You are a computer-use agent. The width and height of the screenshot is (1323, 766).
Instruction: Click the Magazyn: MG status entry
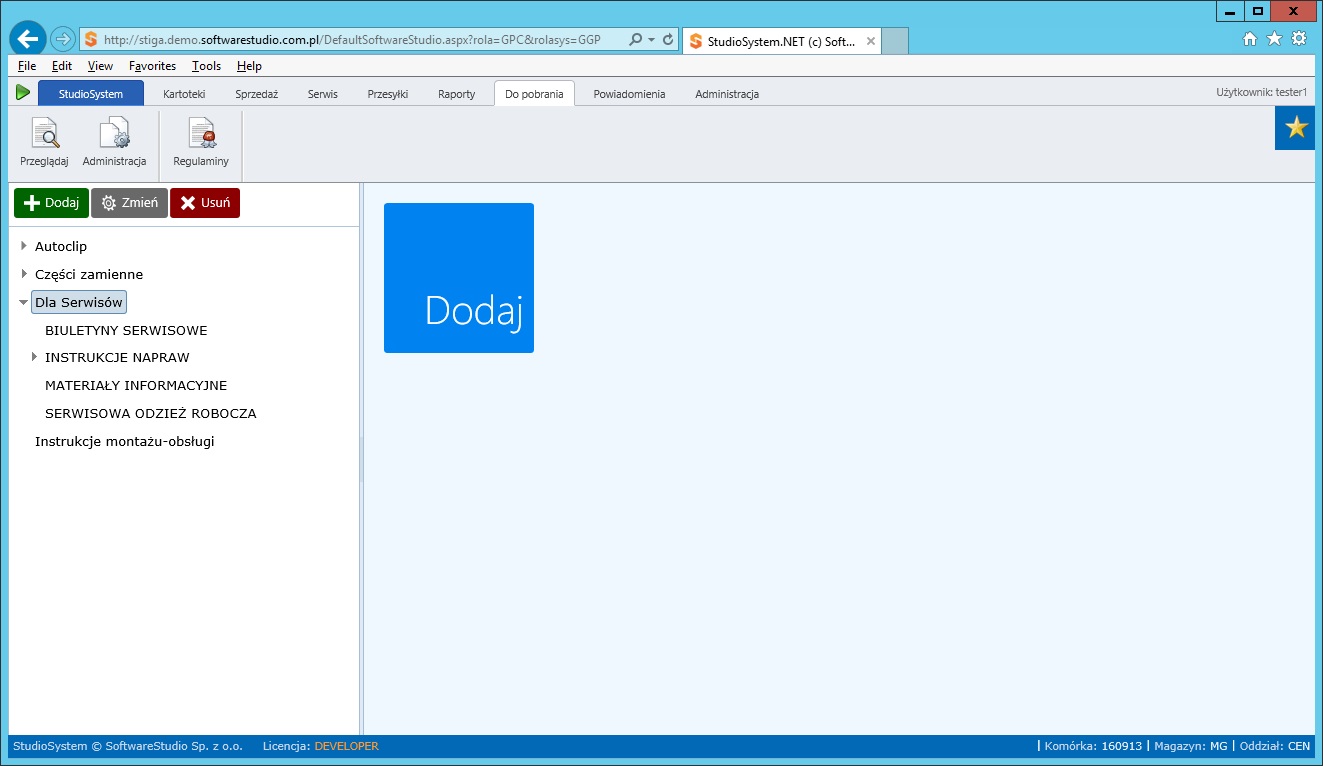coord(1190,746)
